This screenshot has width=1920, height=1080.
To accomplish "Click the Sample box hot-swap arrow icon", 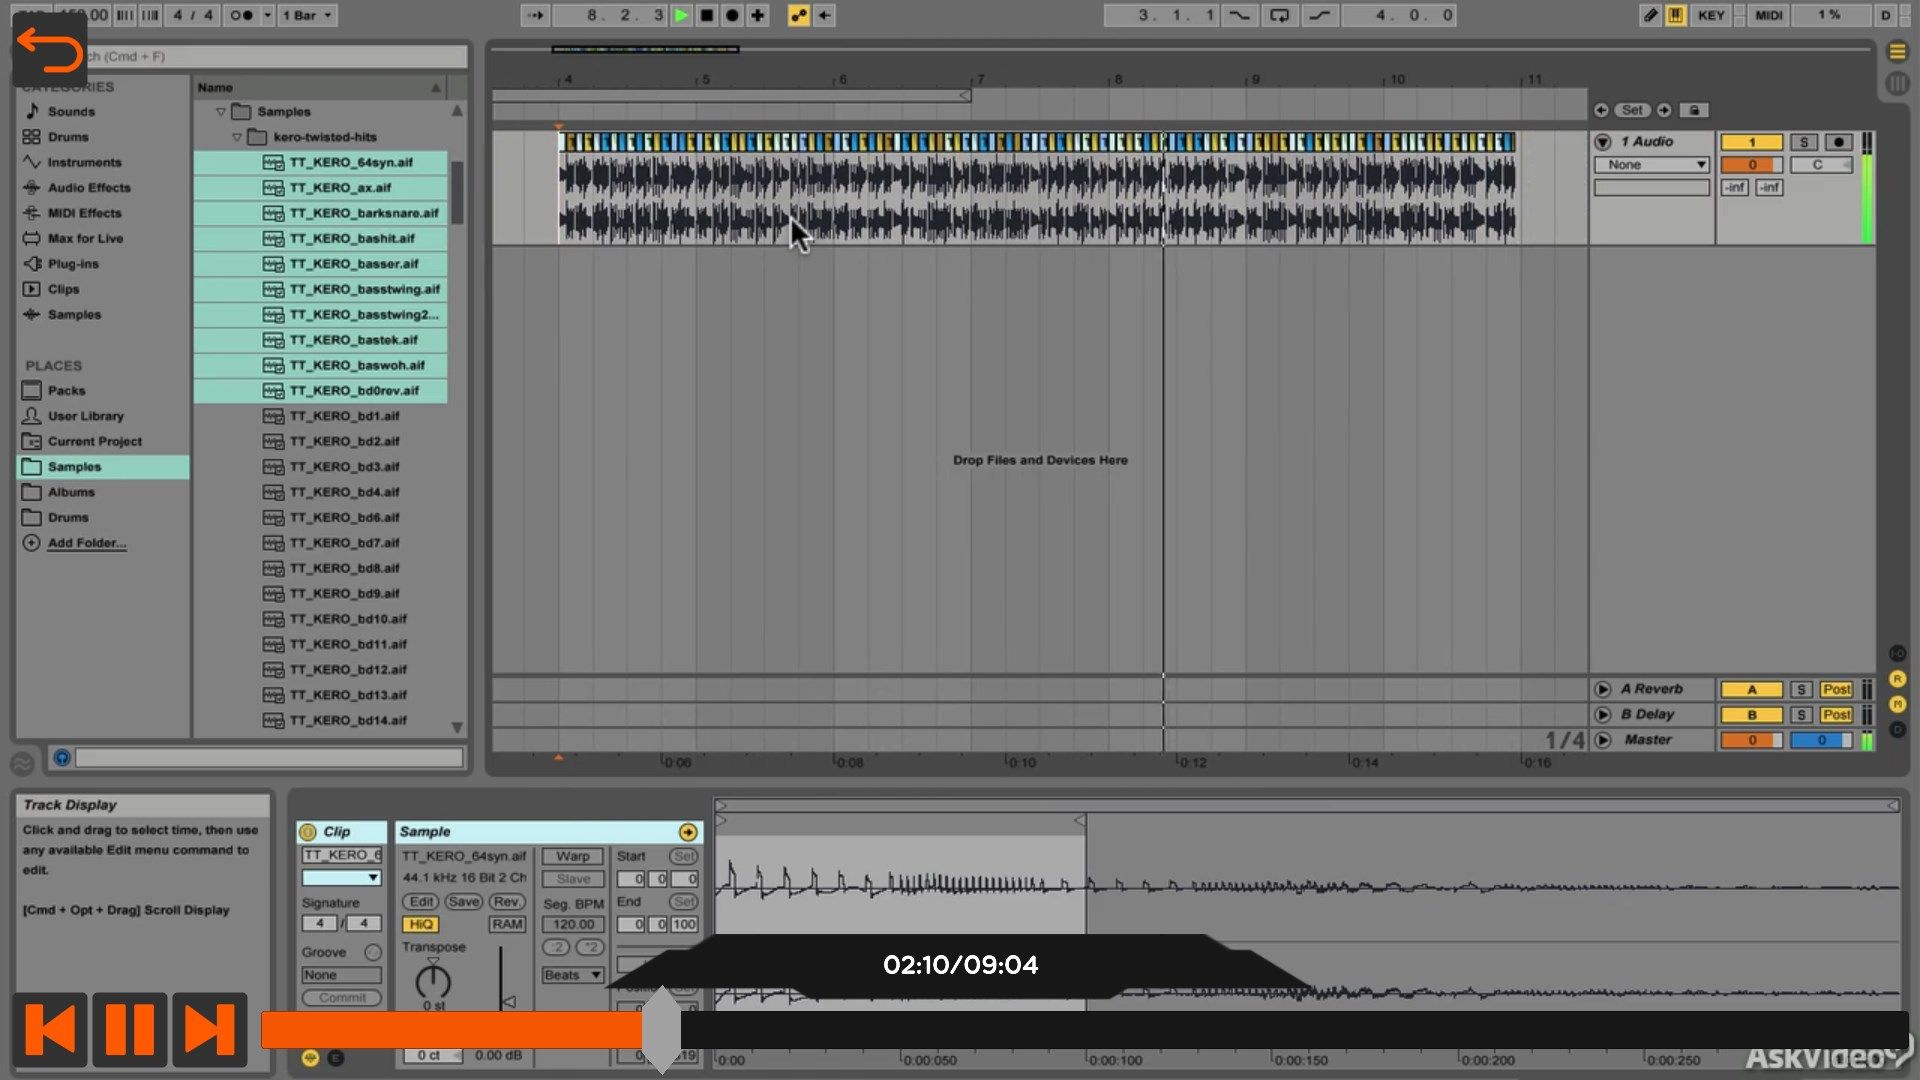I will click(x=688, y=832).
